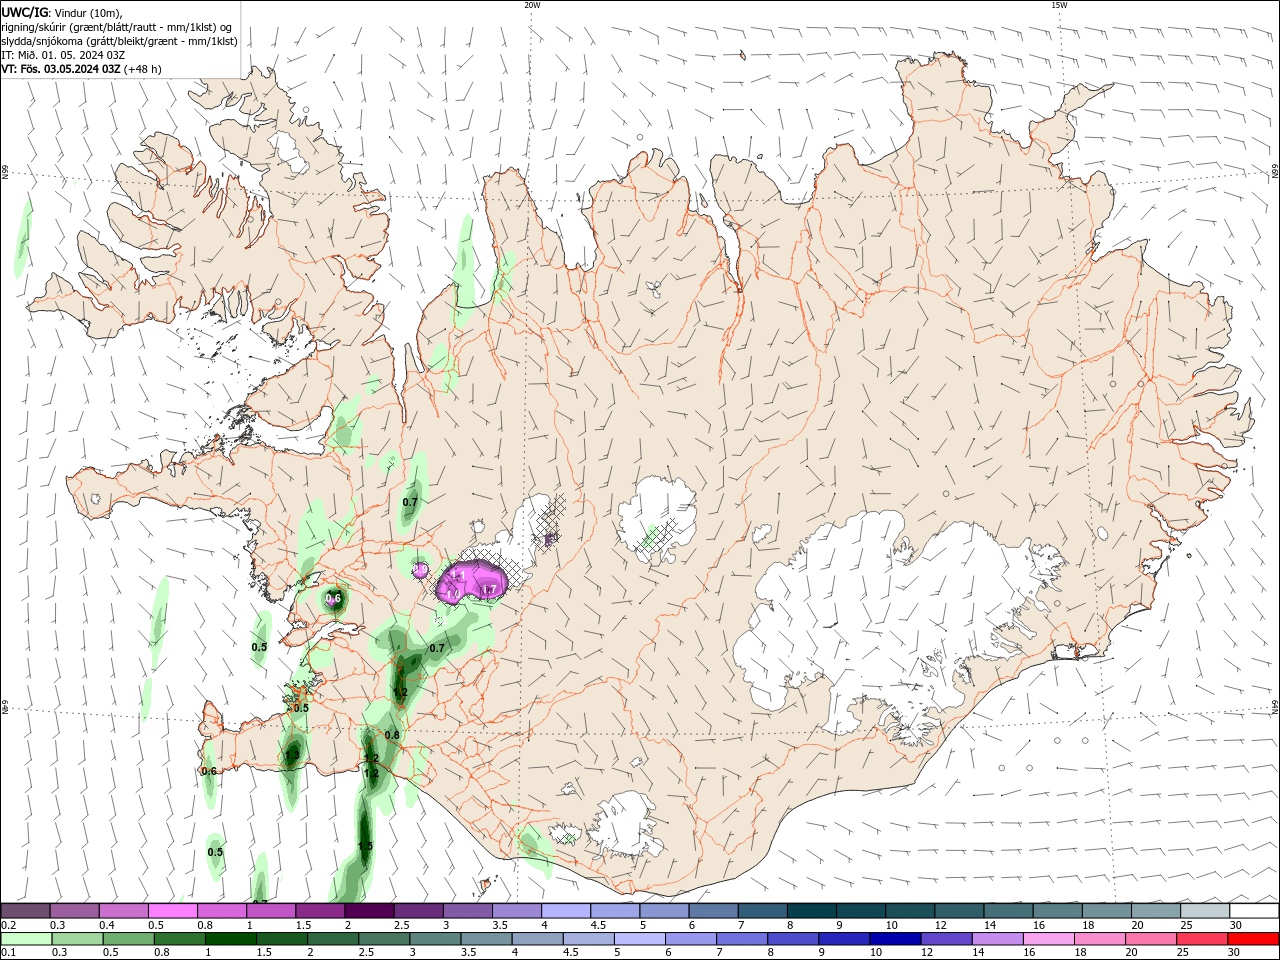
Task: Pick the white snow scale swatch at 30
Action: coord(1254,910)
